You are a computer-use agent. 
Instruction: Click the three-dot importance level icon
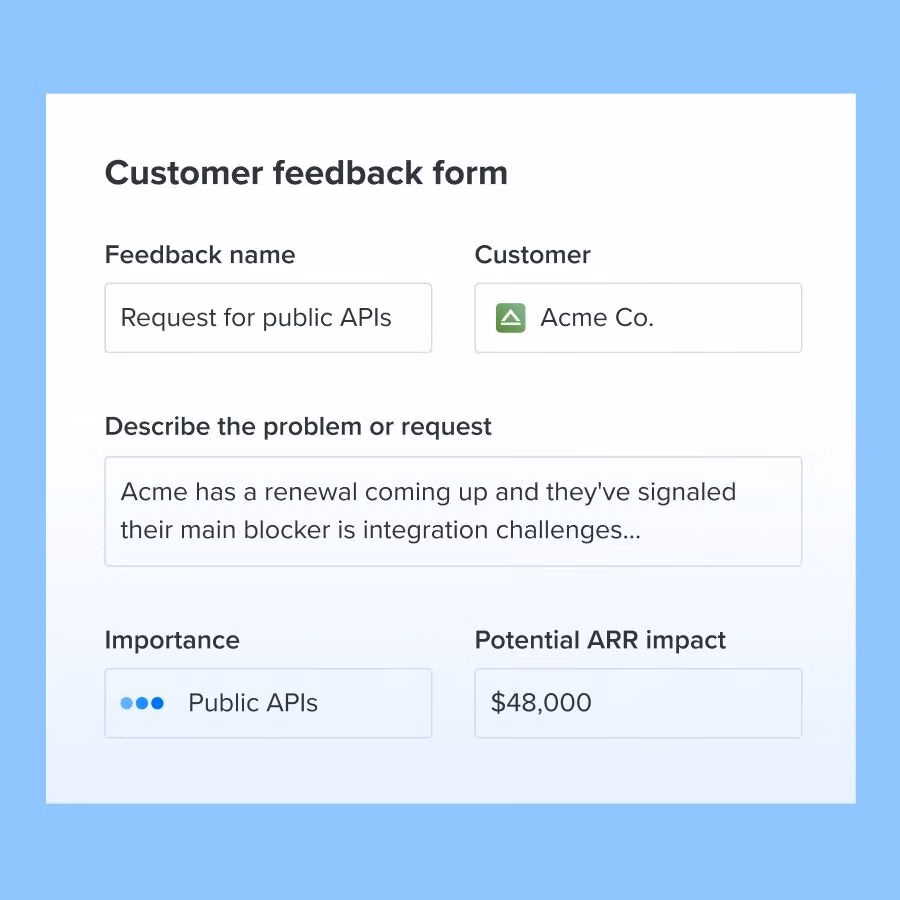coord(142,703)
